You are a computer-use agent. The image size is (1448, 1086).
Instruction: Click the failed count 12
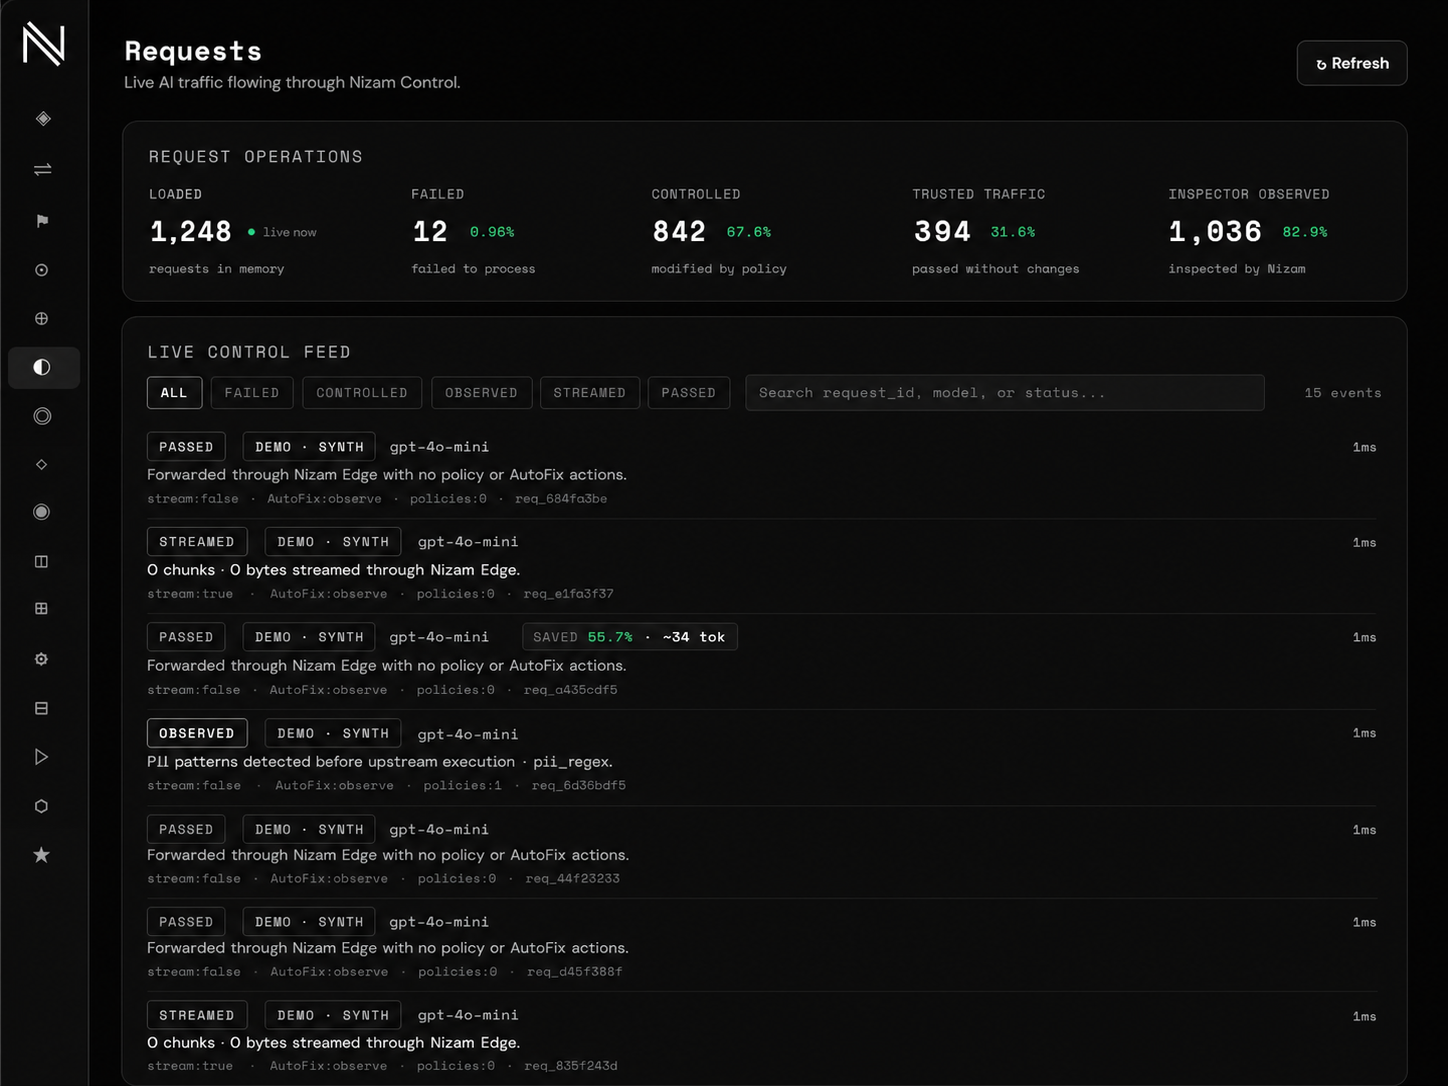coord(430,232)
